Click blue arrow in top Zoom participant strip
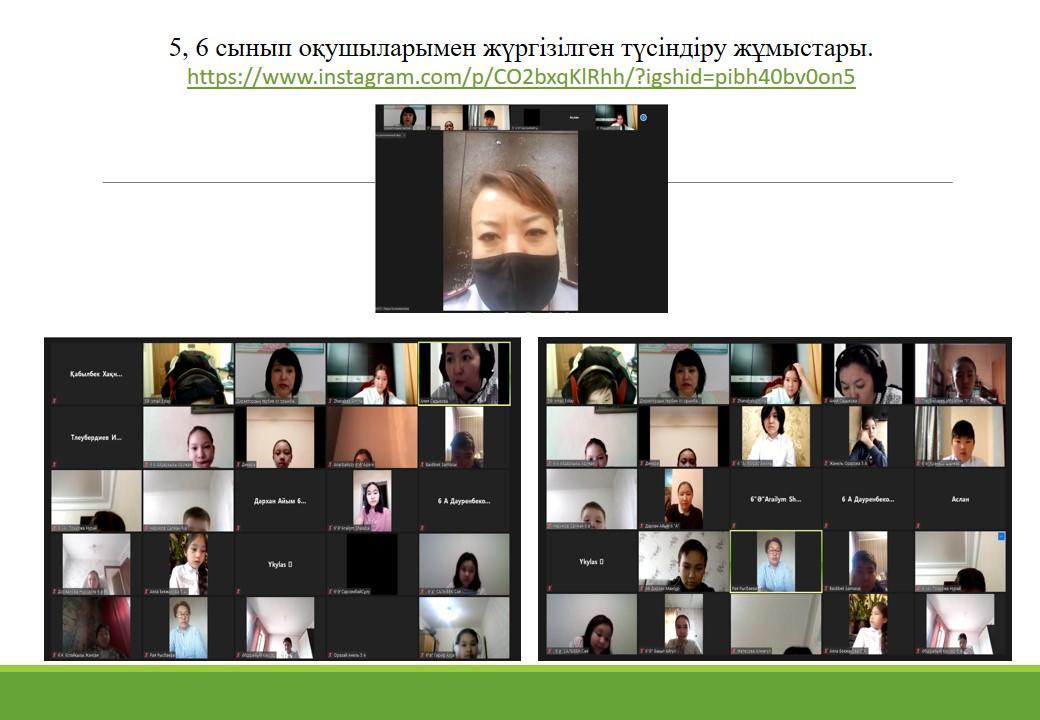 point(643,117)
